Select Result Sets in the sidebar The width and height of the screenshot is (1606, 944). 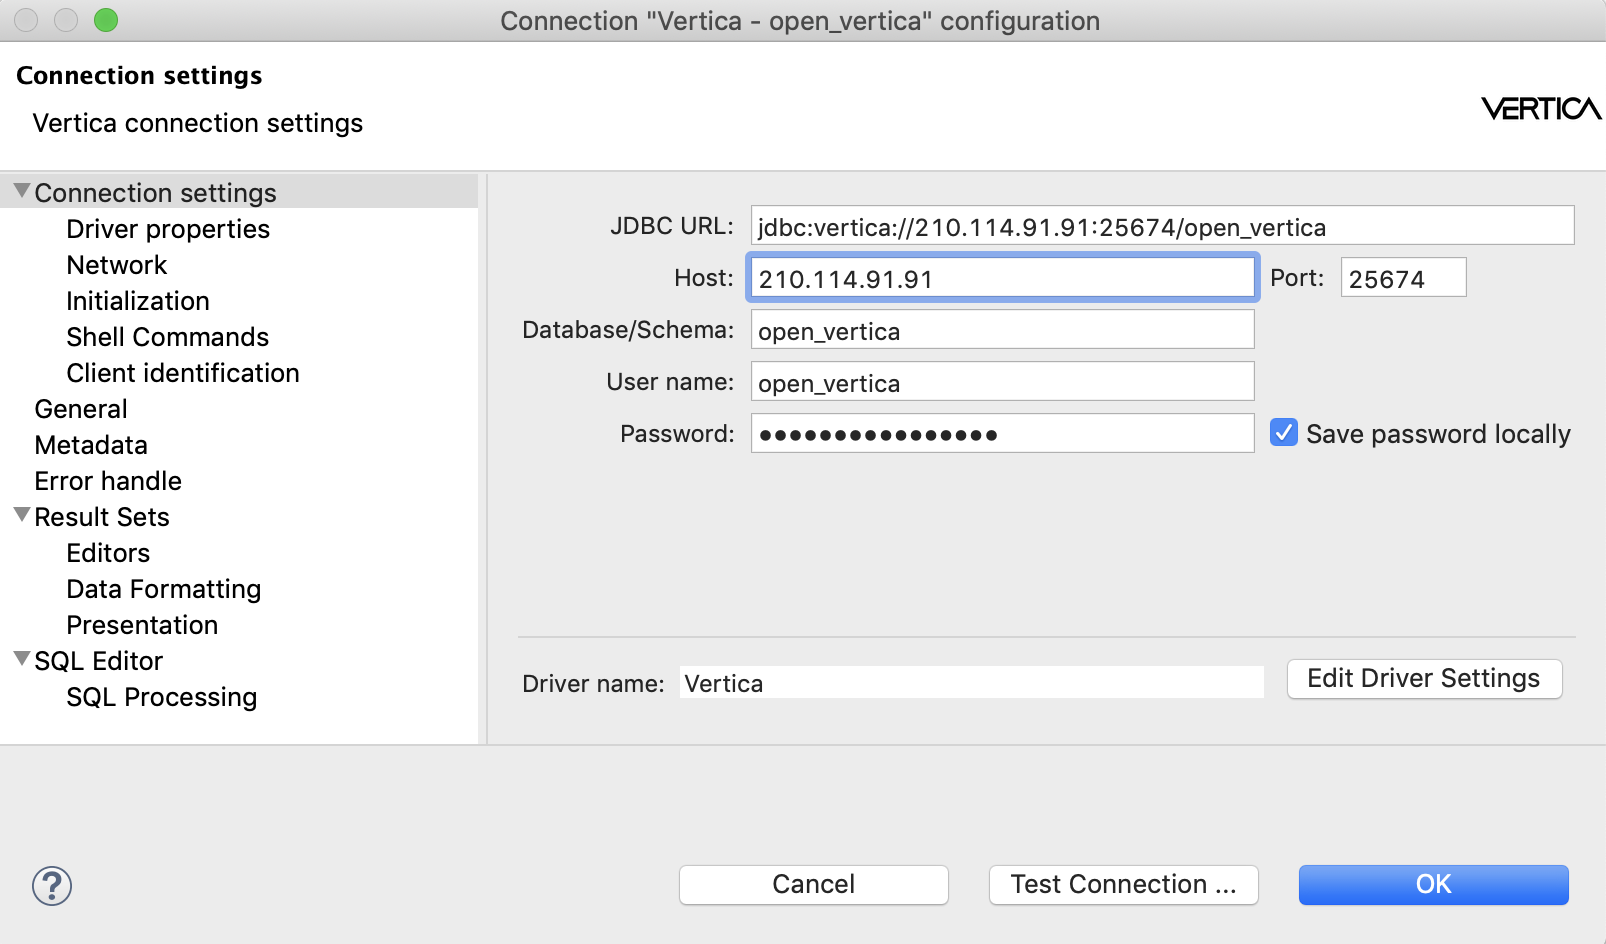(x=102, y=517)
